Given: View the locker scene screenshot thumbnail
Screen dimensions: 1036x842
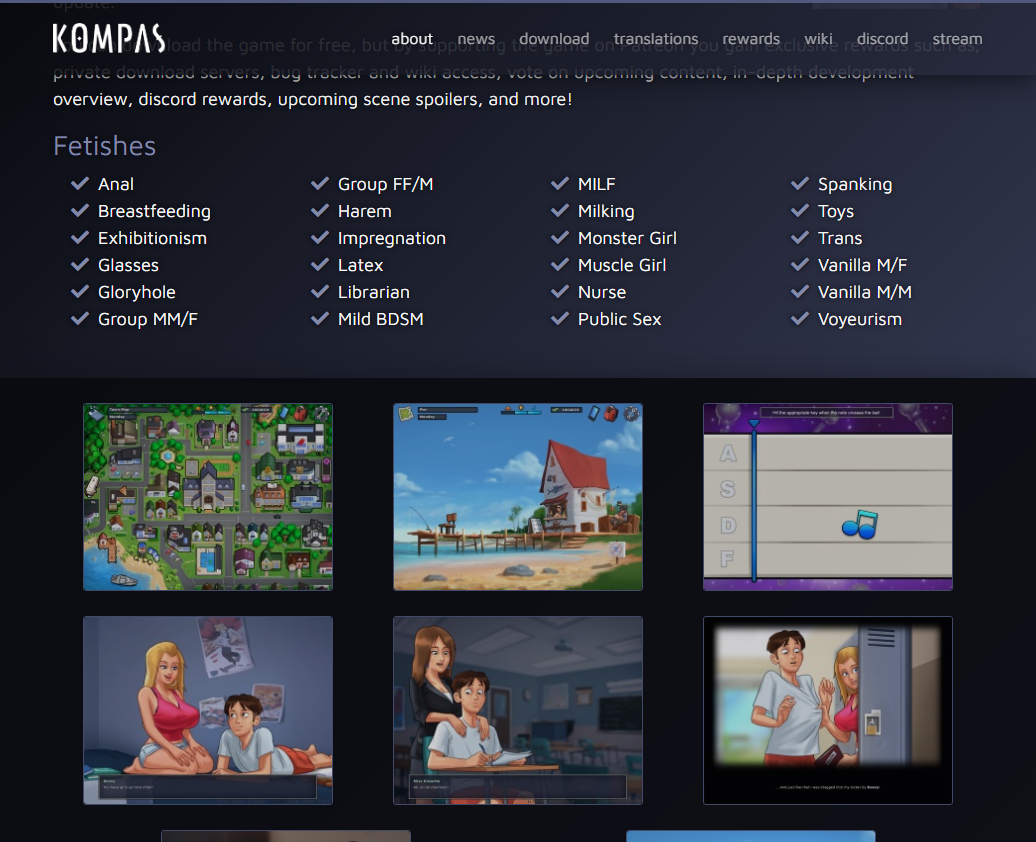Looking at the screenshot, I should point(828,710).
